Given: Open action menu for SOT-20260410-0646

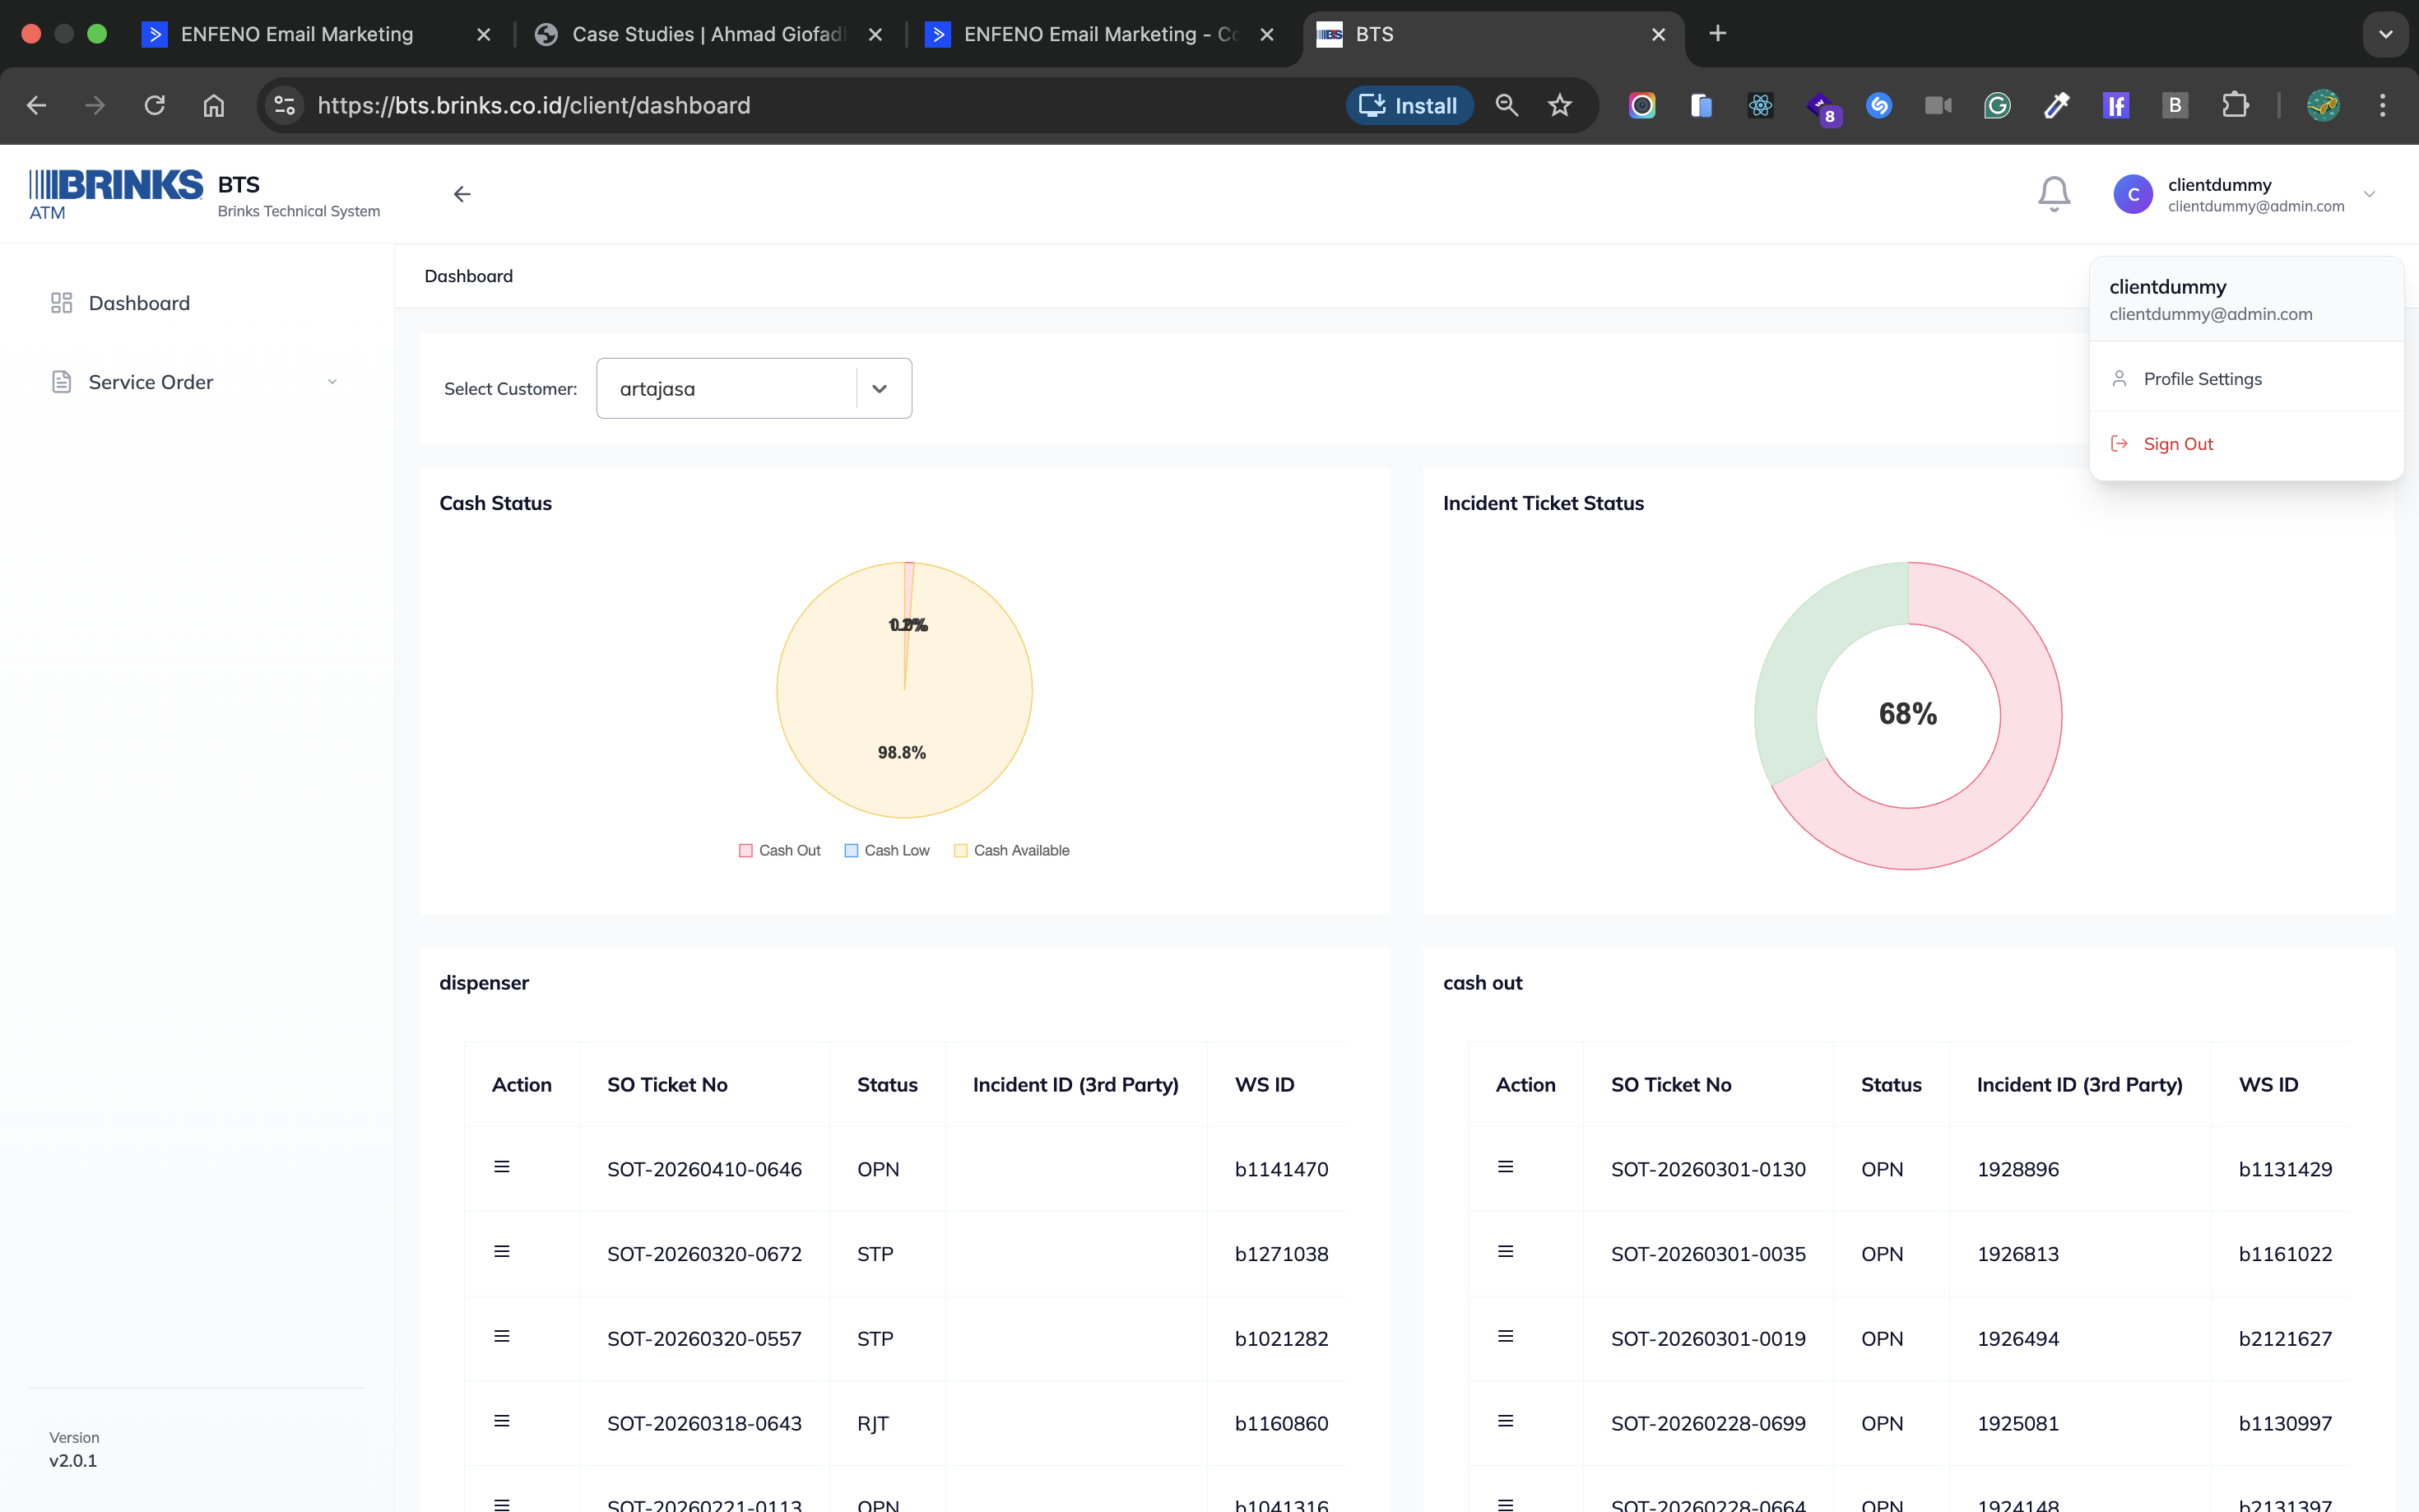Looking at the screenshot, I should [502, 1167].
